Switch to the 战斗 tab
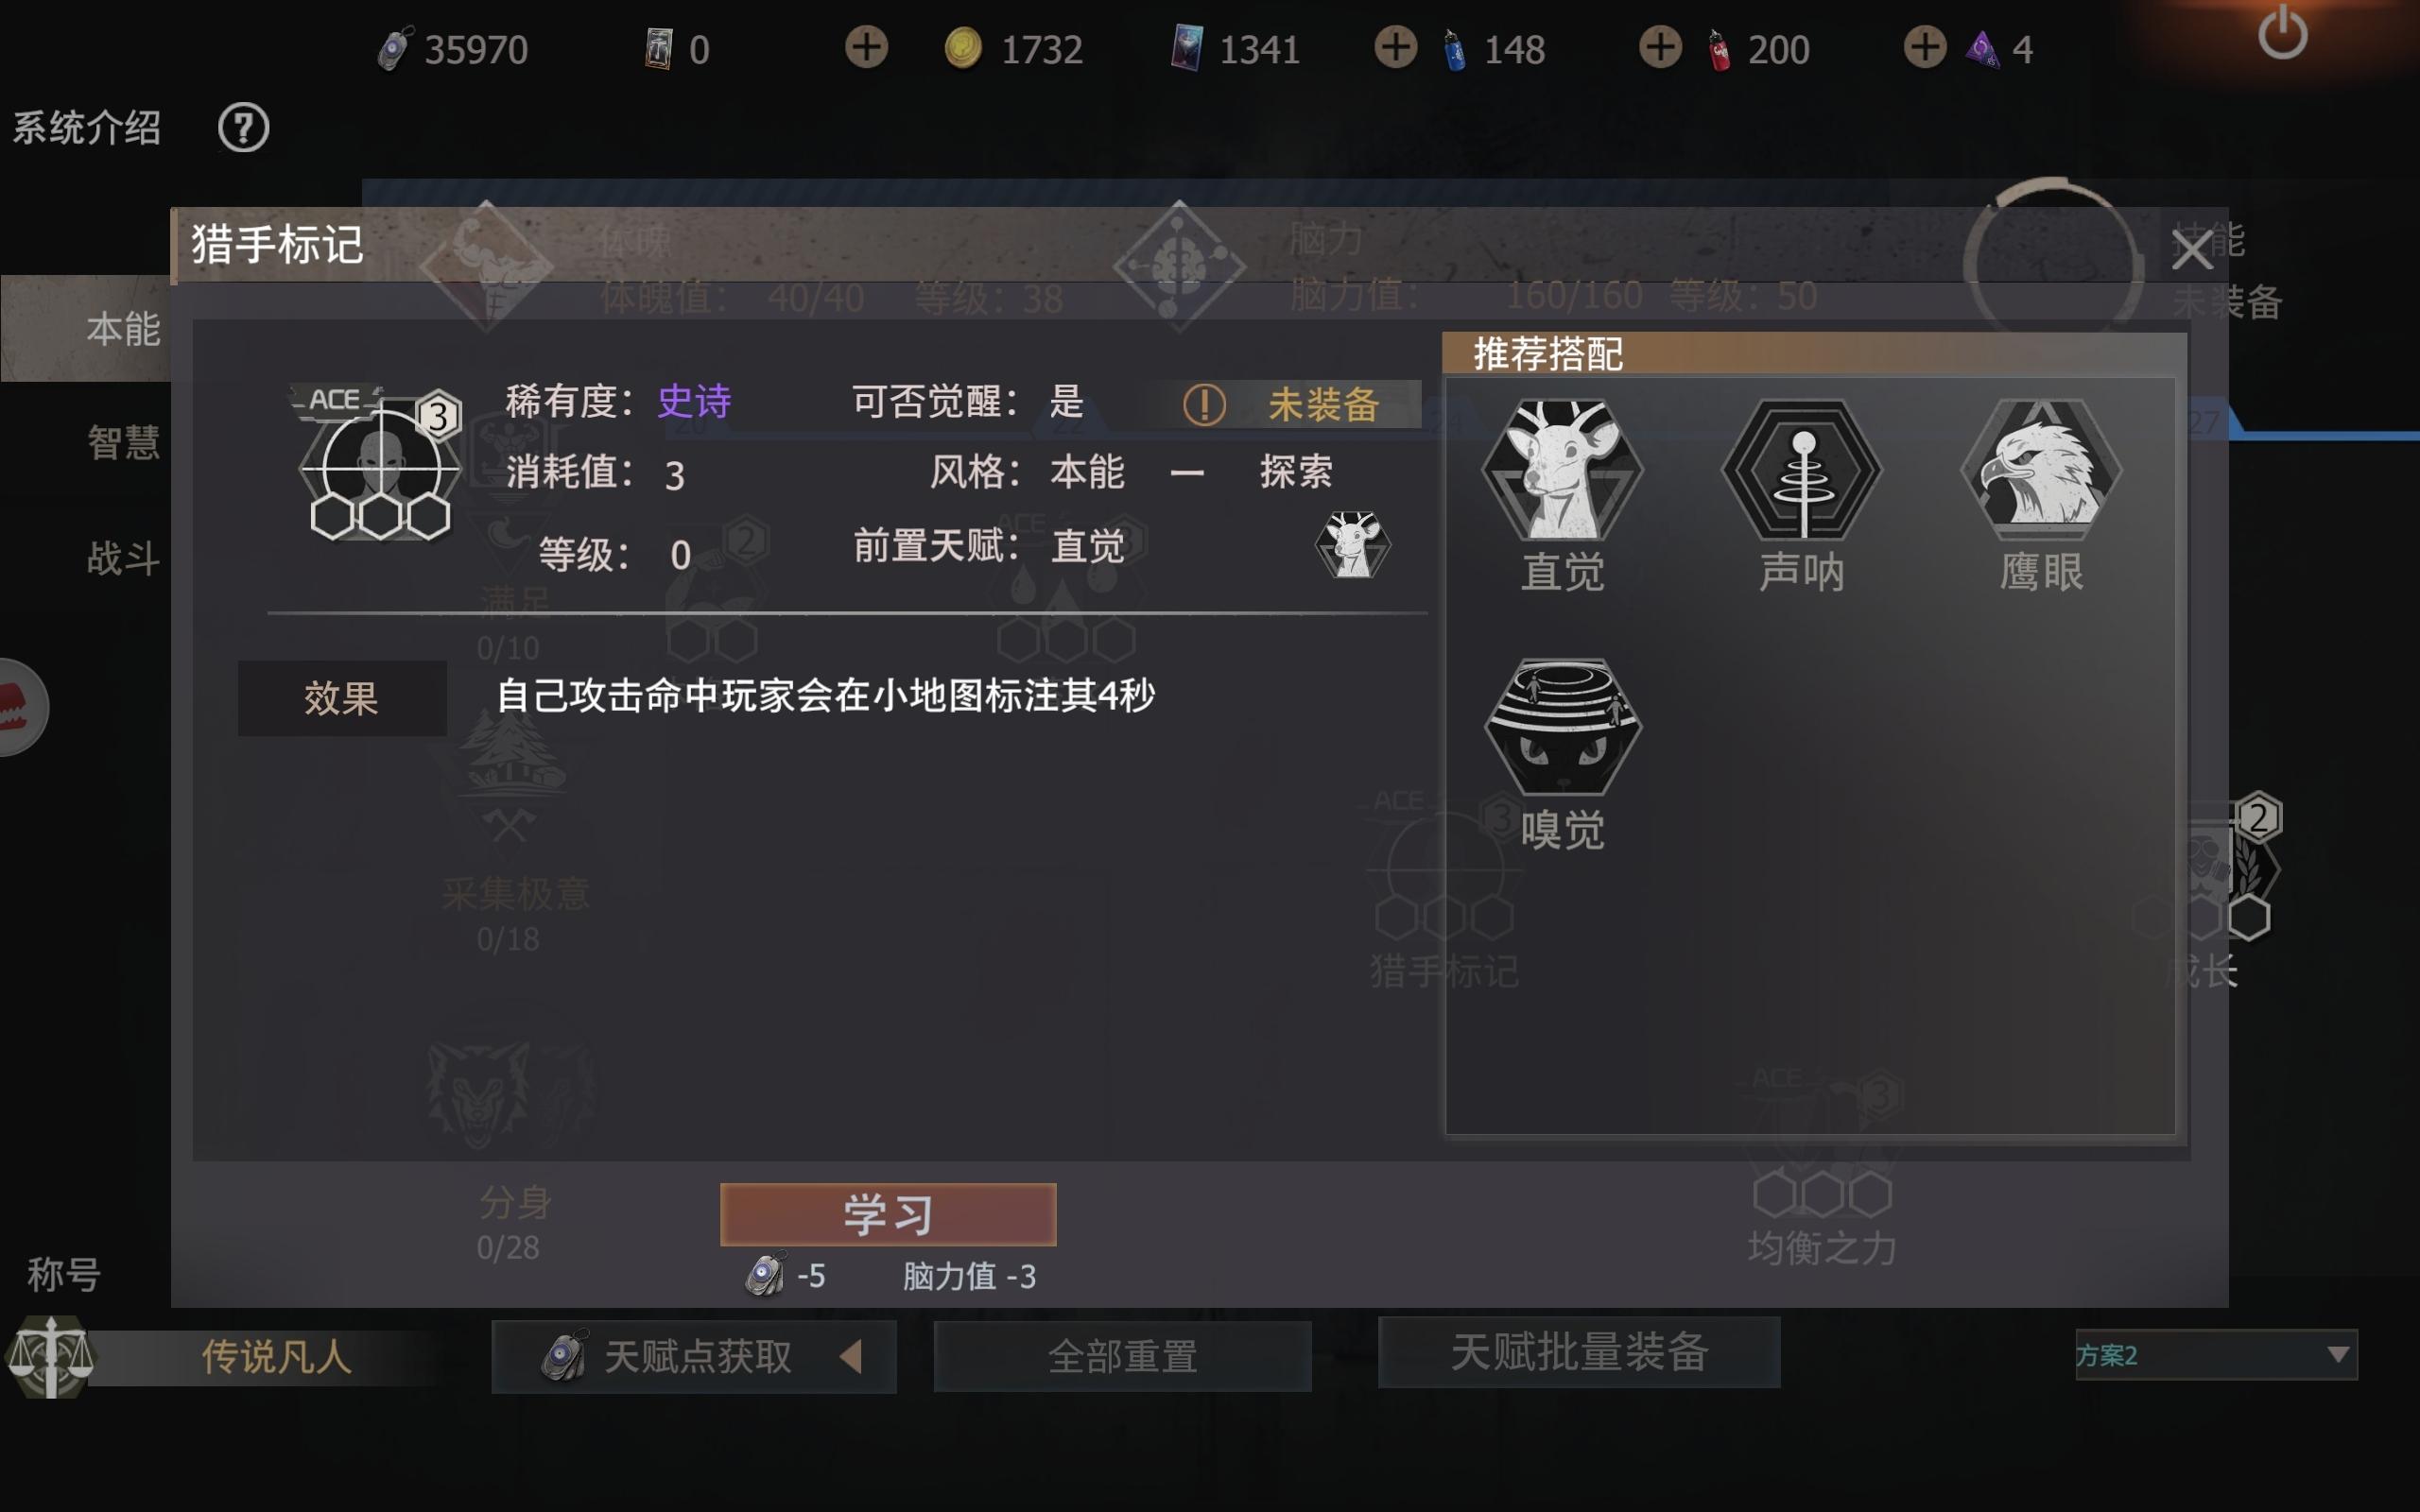Image resolution: width=2420 pixels, height=1512 pixels. pyautogui.click(x=122, y=558)
